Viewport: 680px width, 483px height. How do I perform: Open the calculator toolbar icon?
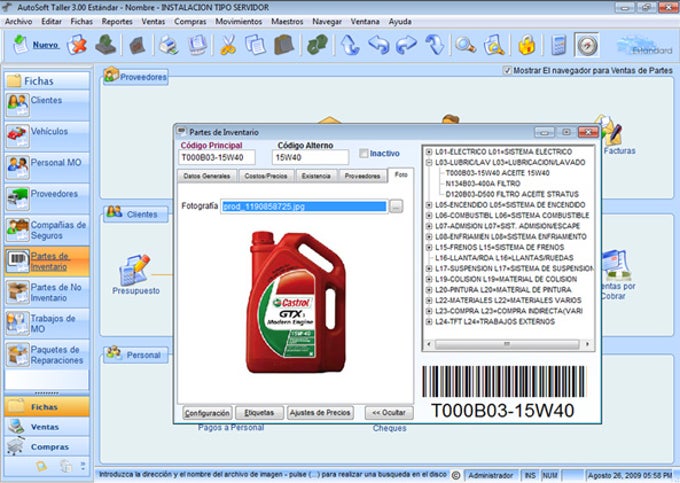point(559,45)
